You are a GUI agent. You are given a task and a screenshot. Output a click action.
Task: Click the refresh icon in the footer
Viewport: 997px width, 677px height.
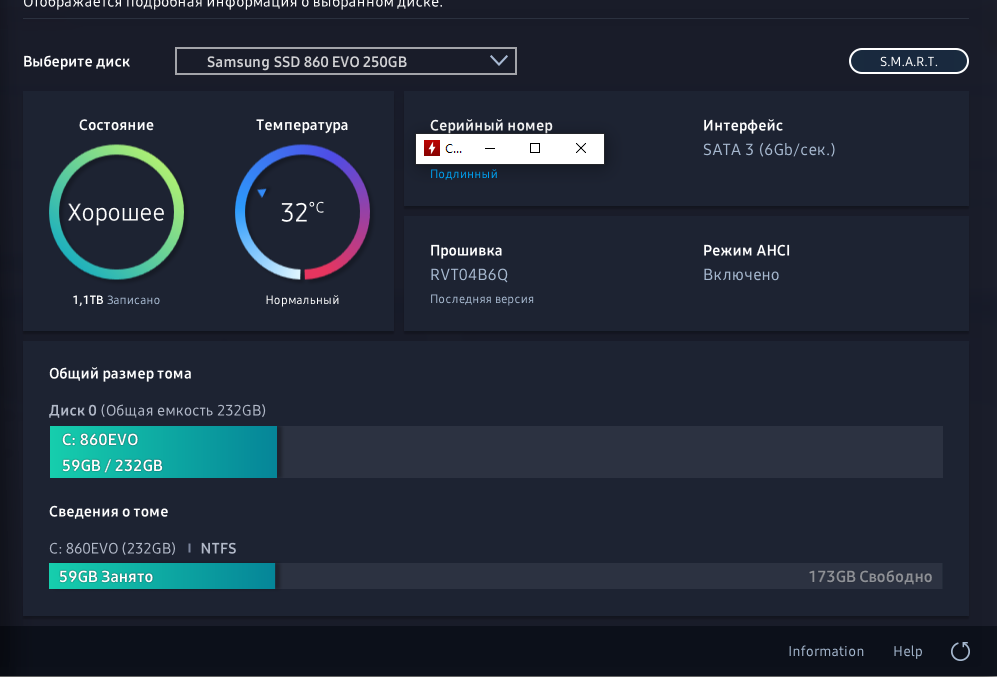point(960,651)
